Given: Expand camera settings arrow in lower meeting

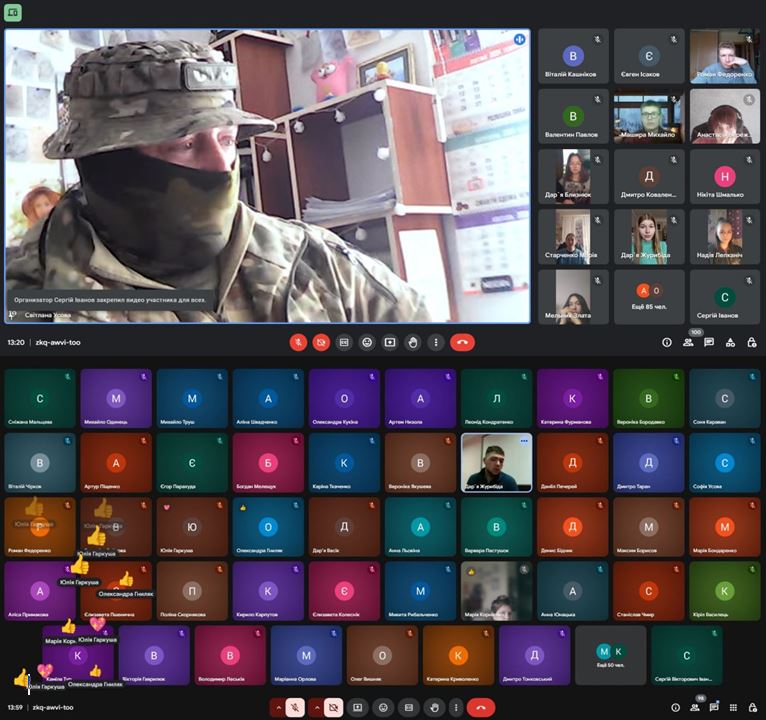Looking at the screenshot, I should (316, 707).
